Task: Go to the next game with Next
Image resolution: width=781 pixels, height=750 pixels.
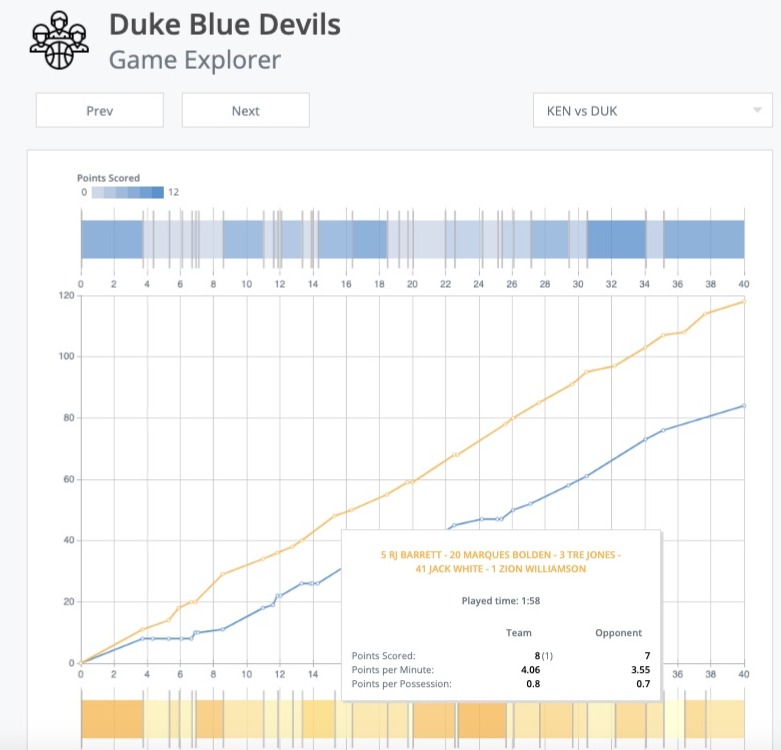Action: tap(245, 111)
